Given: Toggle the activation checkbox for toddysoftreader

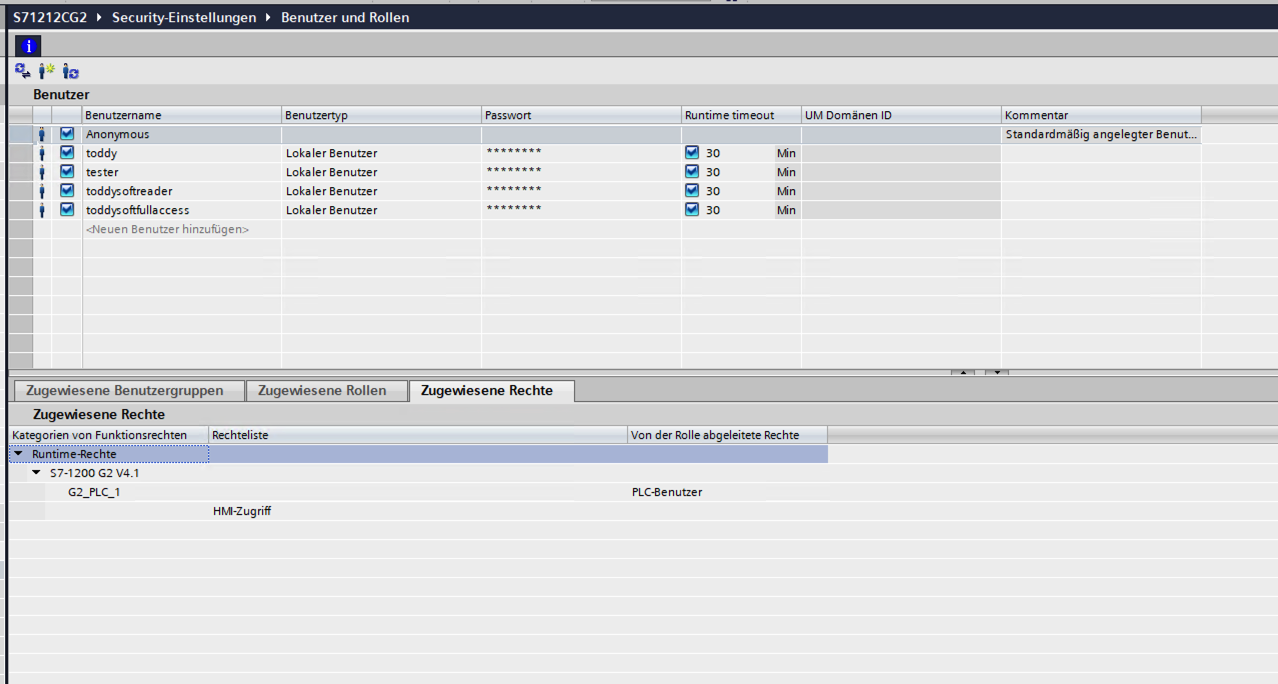Looking at the screenshot, I should pos(67,191).
